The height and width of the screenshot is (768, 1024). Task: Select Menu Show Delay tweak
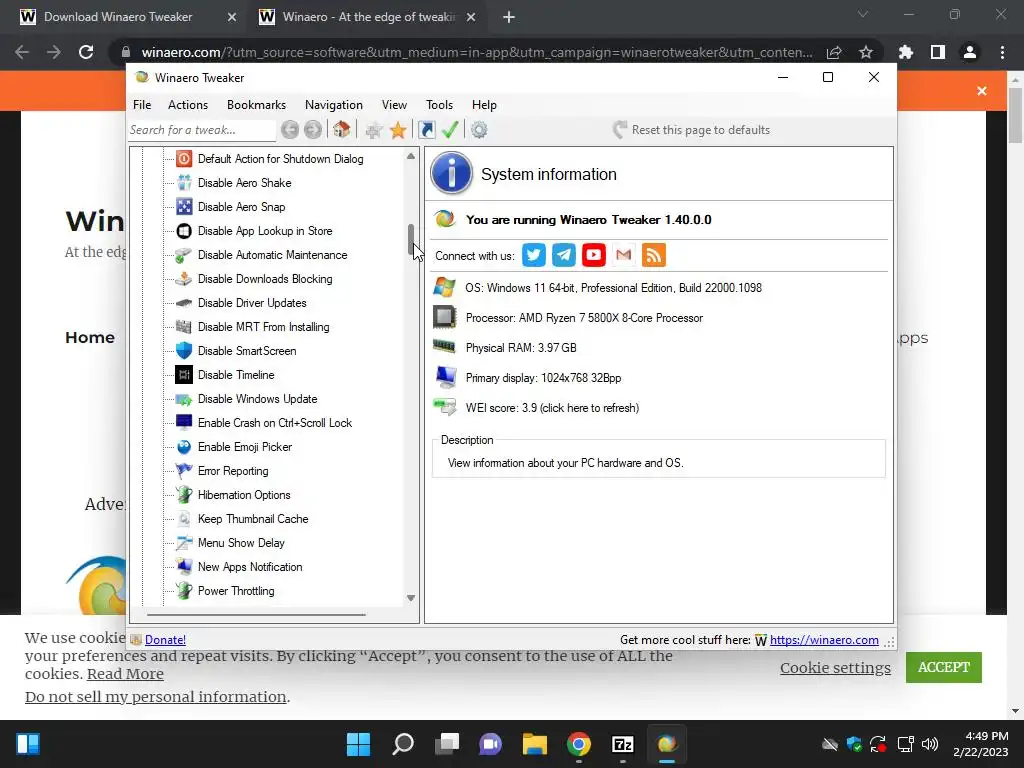[x=241, y=543]
